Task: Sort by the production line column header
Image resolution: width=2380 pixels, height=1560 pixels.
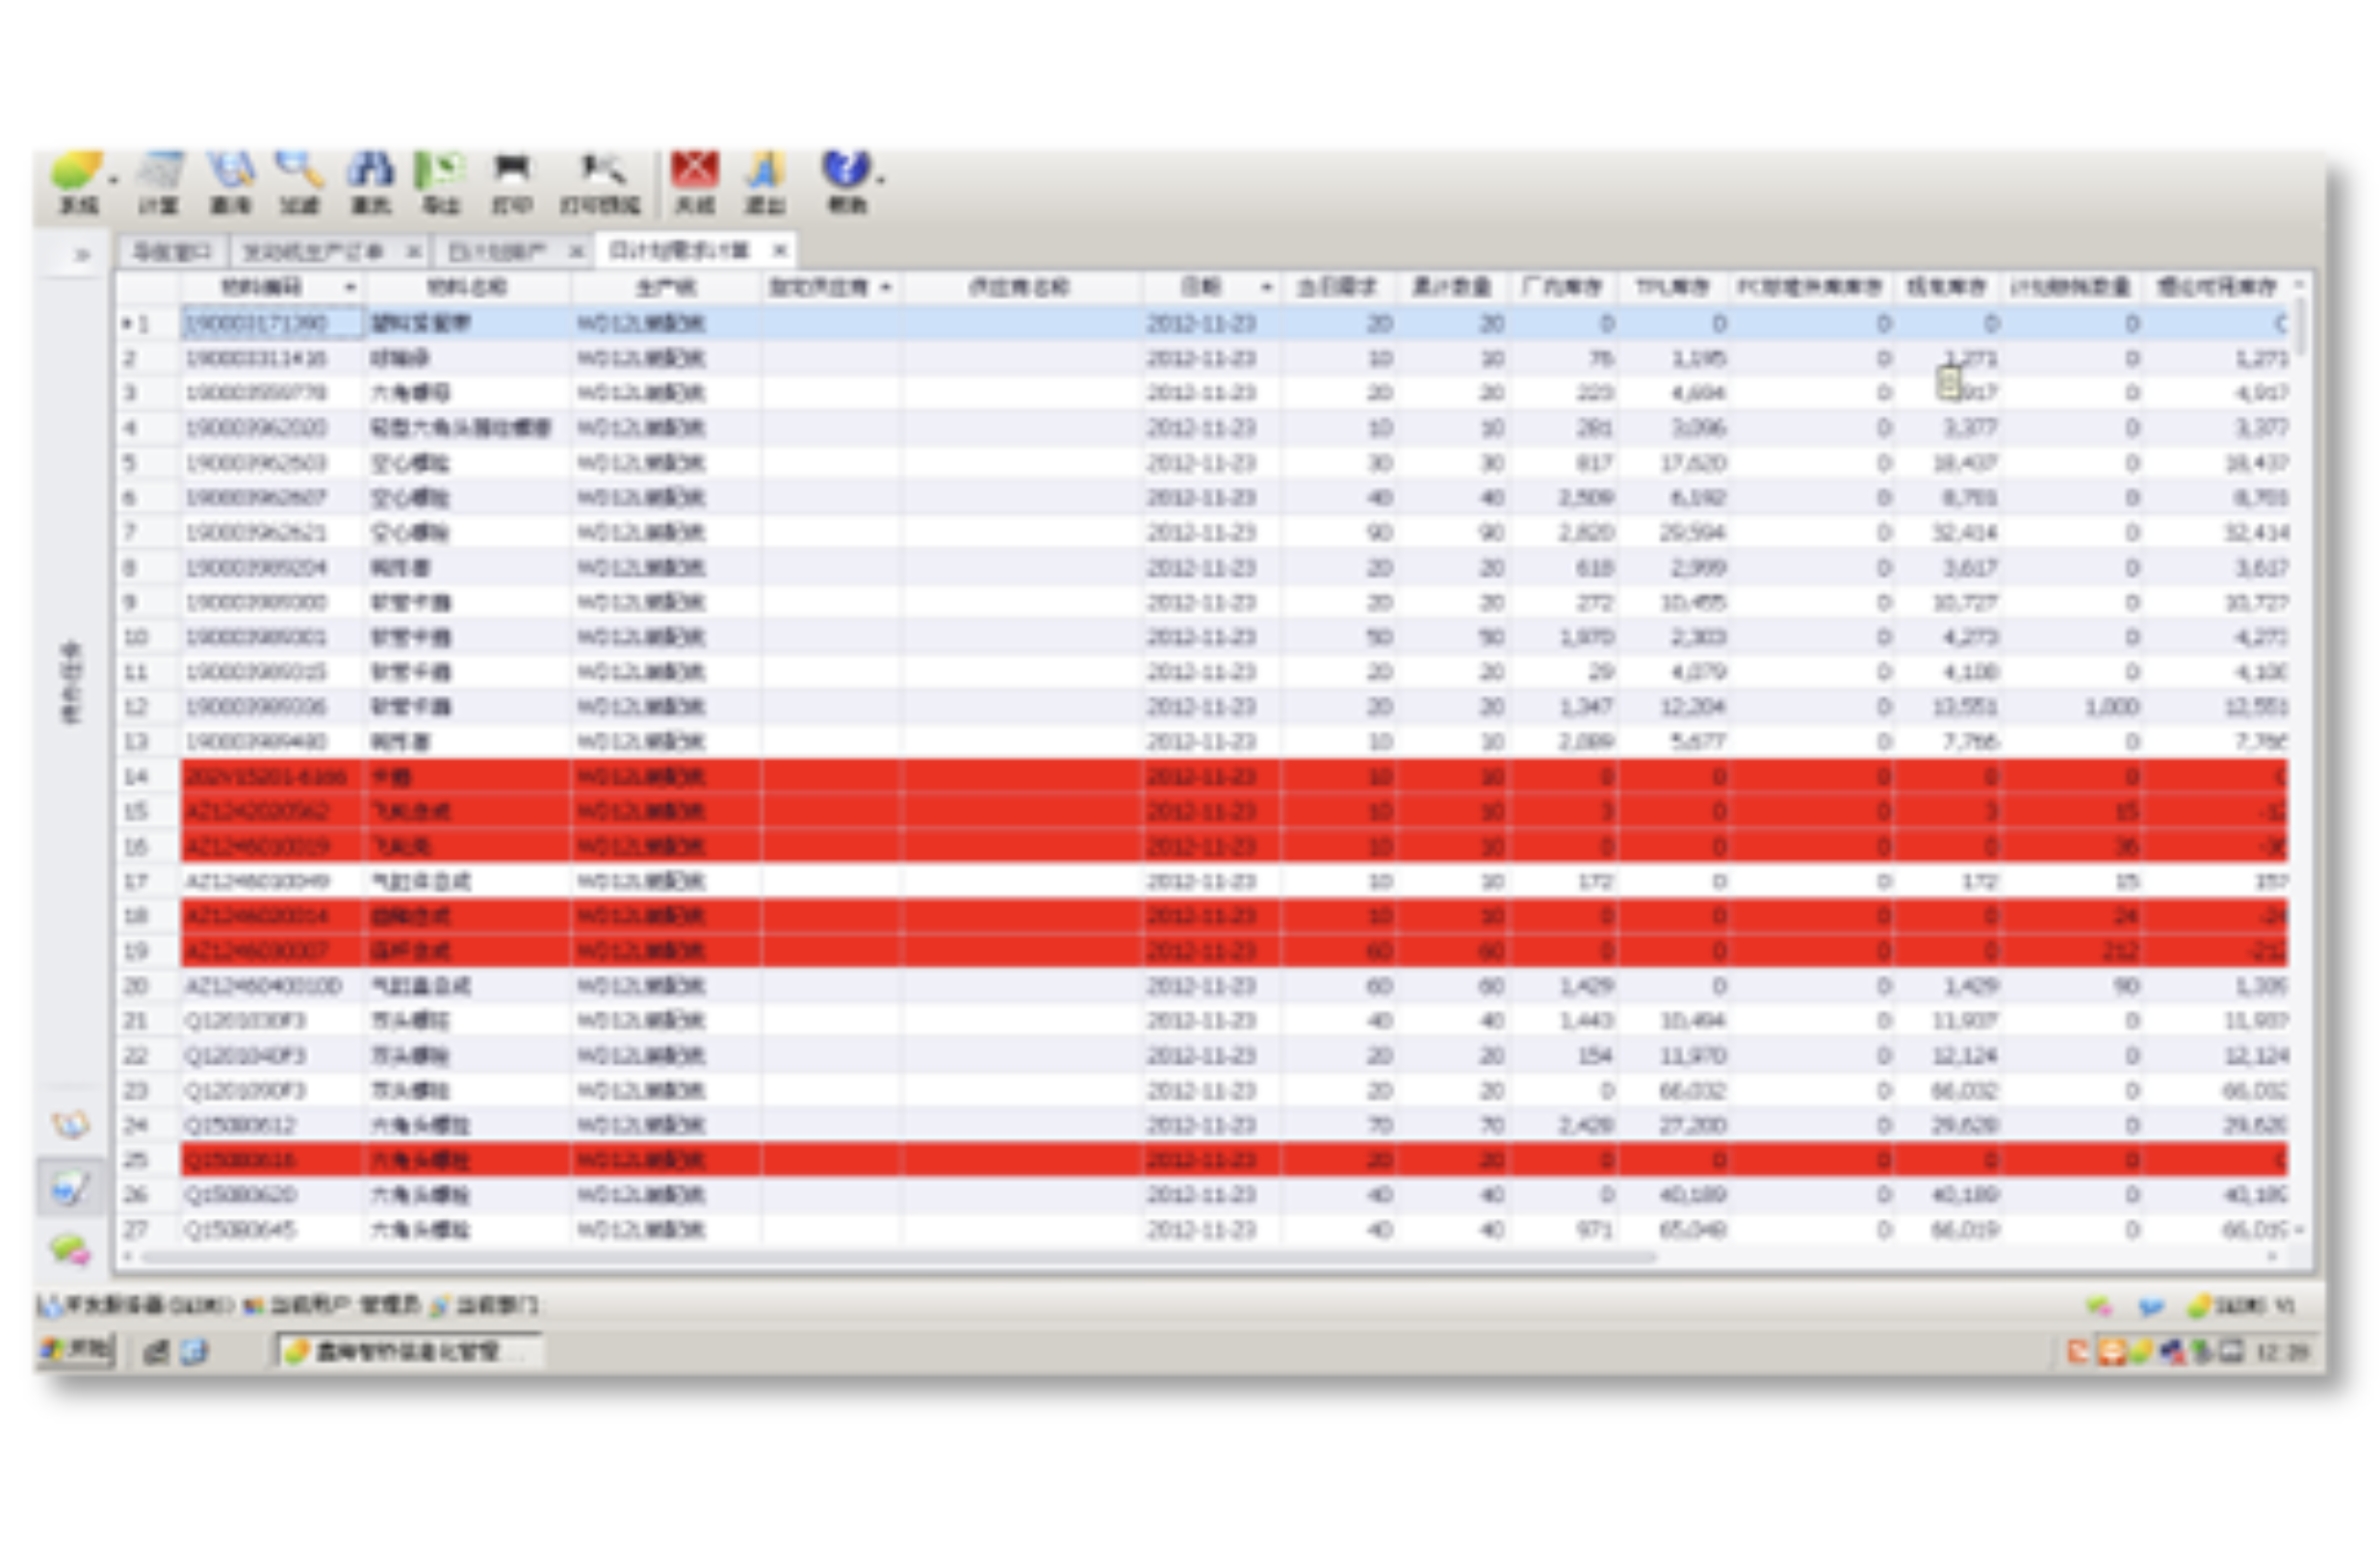Action: (666, 288)
